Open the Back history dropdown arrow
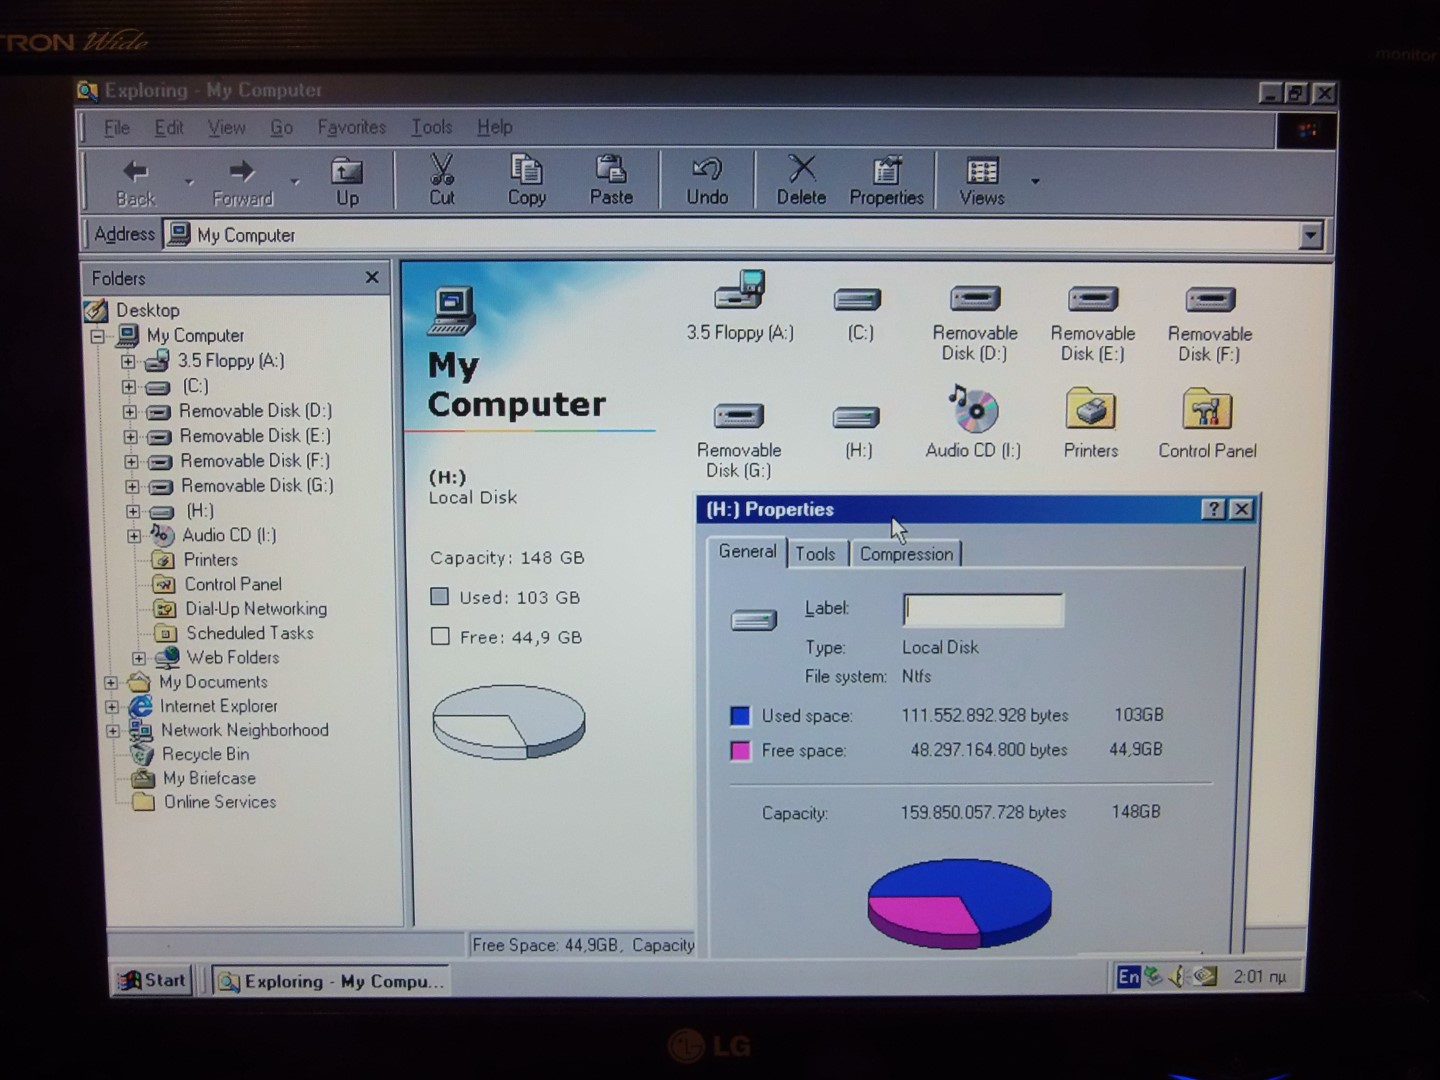 (188, 183)
